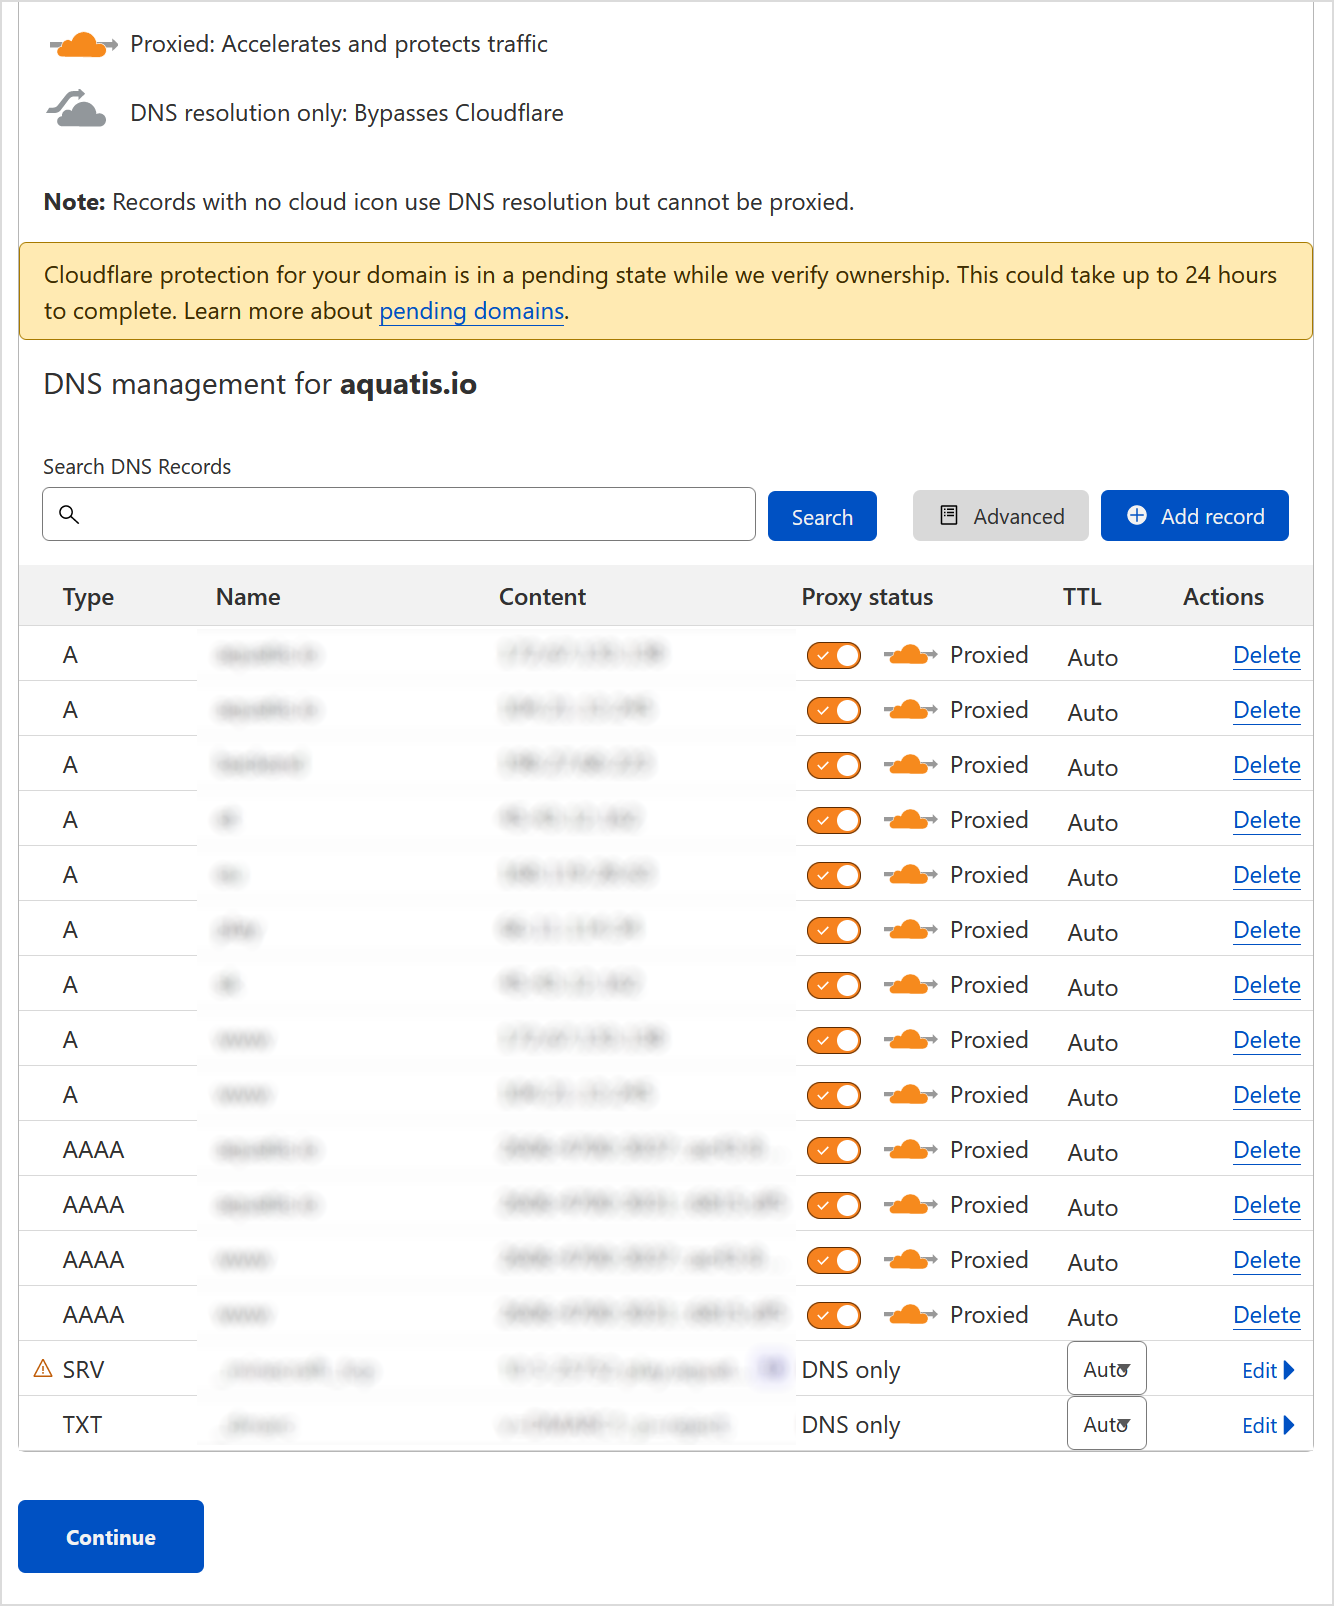The height and width of the screenshot is (1606, 1334).
Task: Click the Actions column header
Action: (x=1223, y=597)
